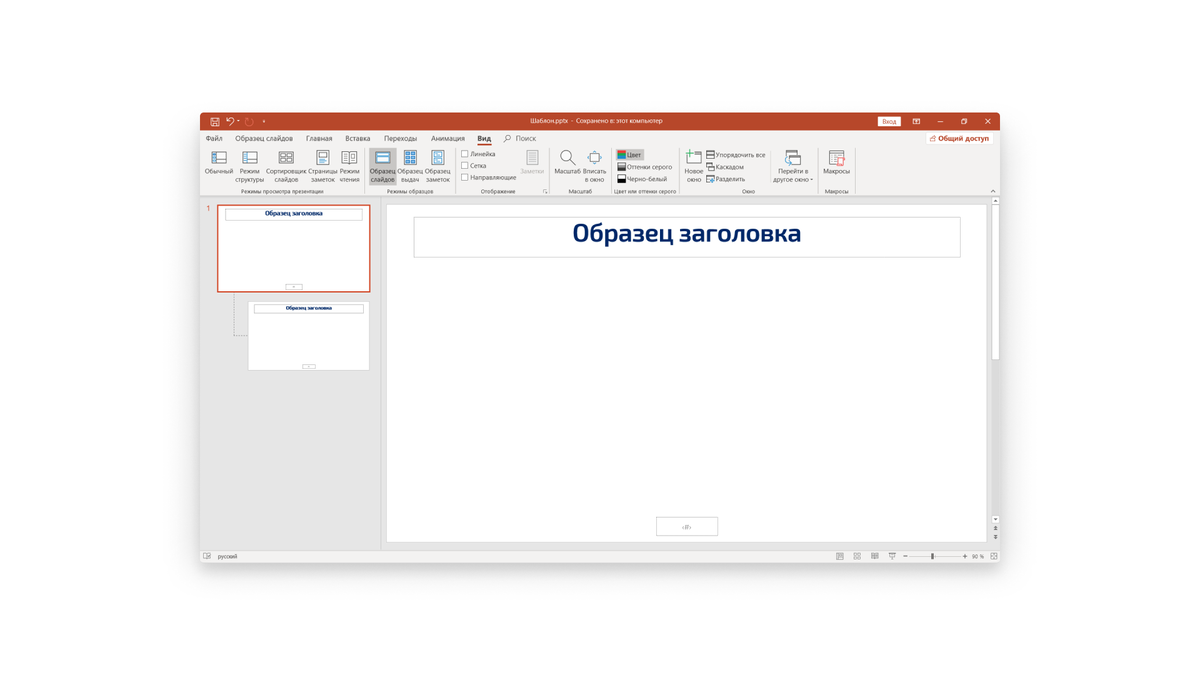Viewport: 1200px width, 675px height.
Task: Select Черно-белый black and white mode
Action: [x=642, y=179]
